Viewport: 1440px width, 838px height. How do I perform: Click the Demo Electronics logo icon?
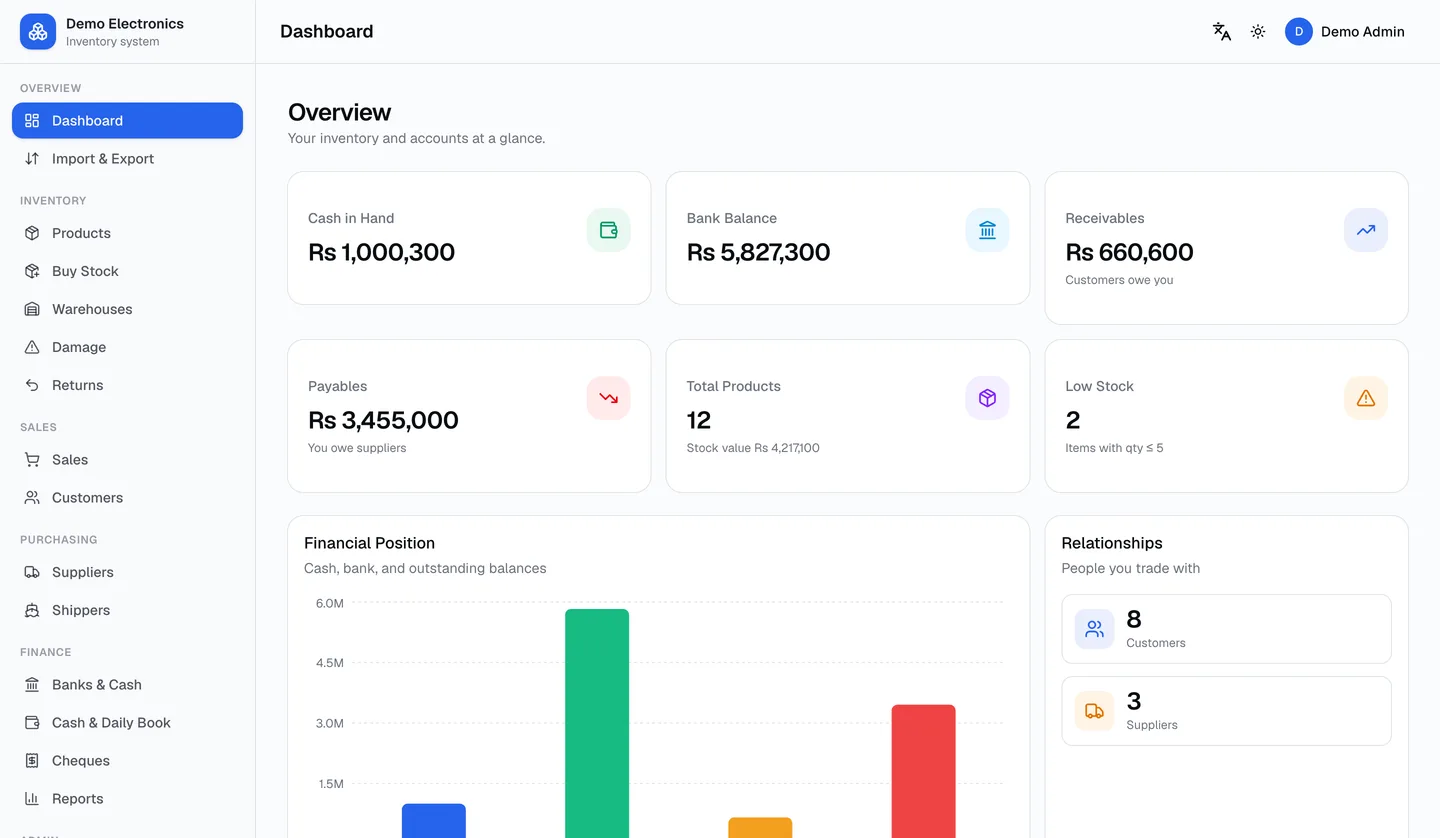38,32
